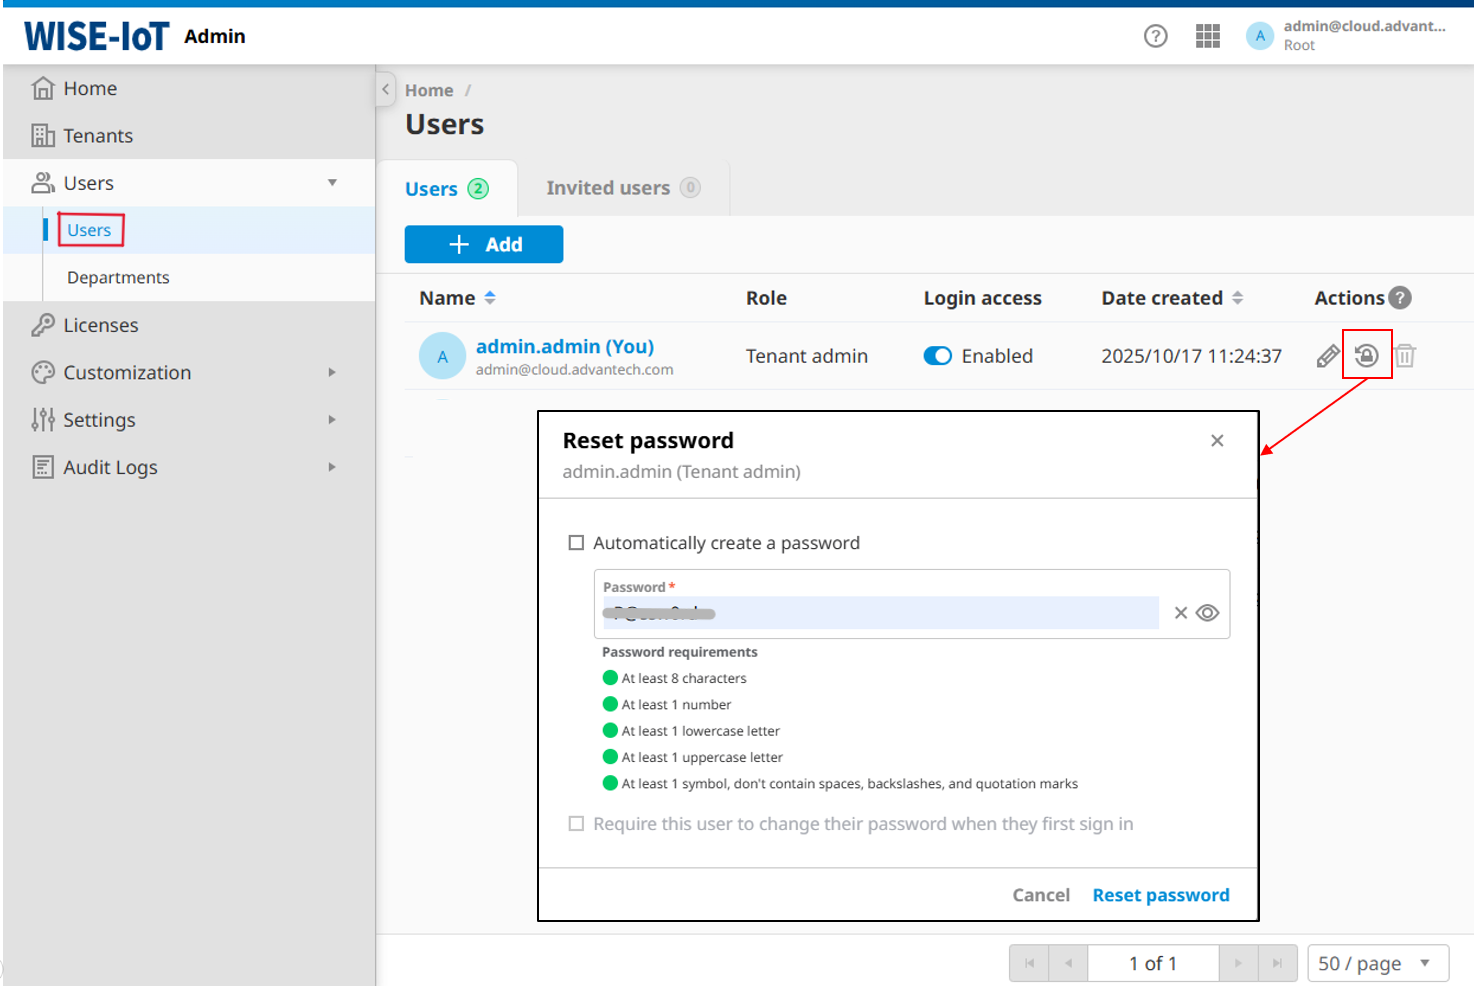The height and width of the screenshot is (986, 1474).
Task: Show the password with the eye icon
Action: coord(1207,612)
